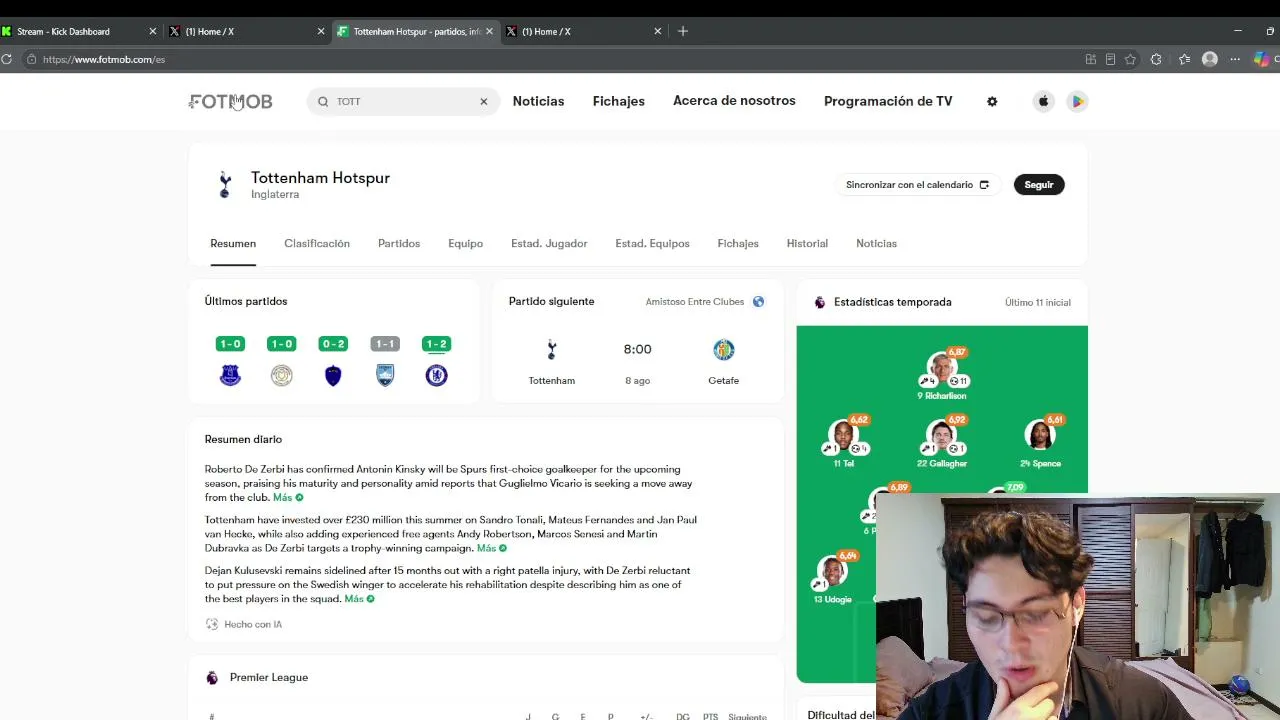Click the Tottenham Hotspur crest in header
Viewport: 1280px width, 720px height.
tap(225, 185)
